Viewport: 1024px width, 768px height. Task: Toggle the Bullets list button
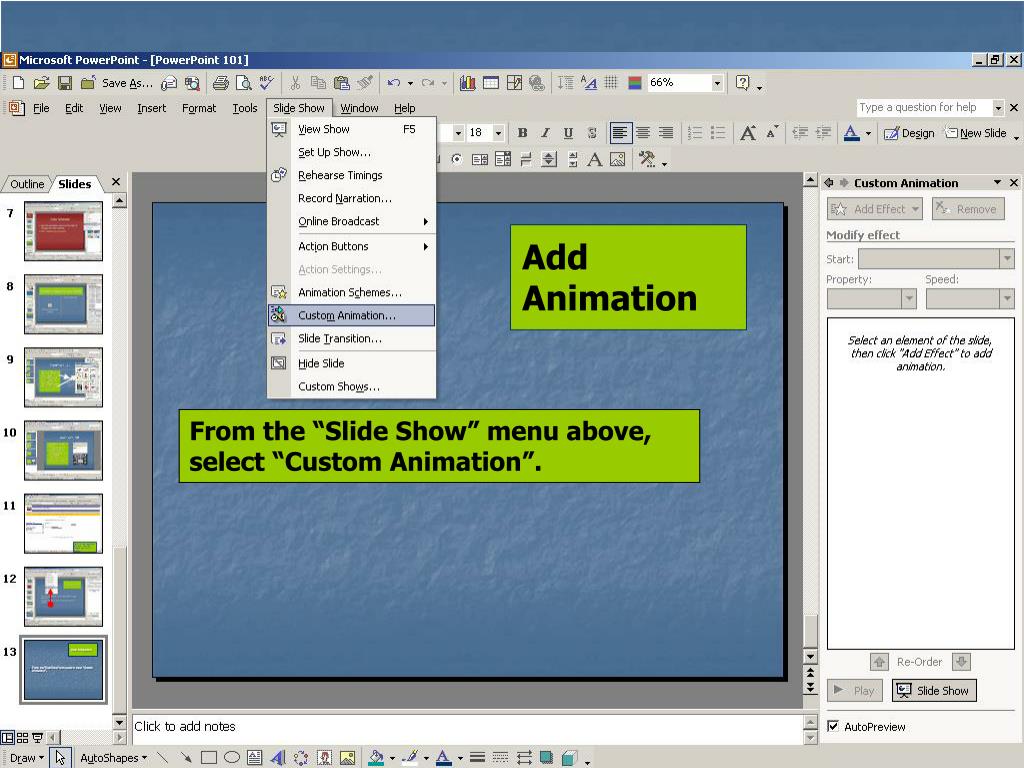(x=718, y=133)
